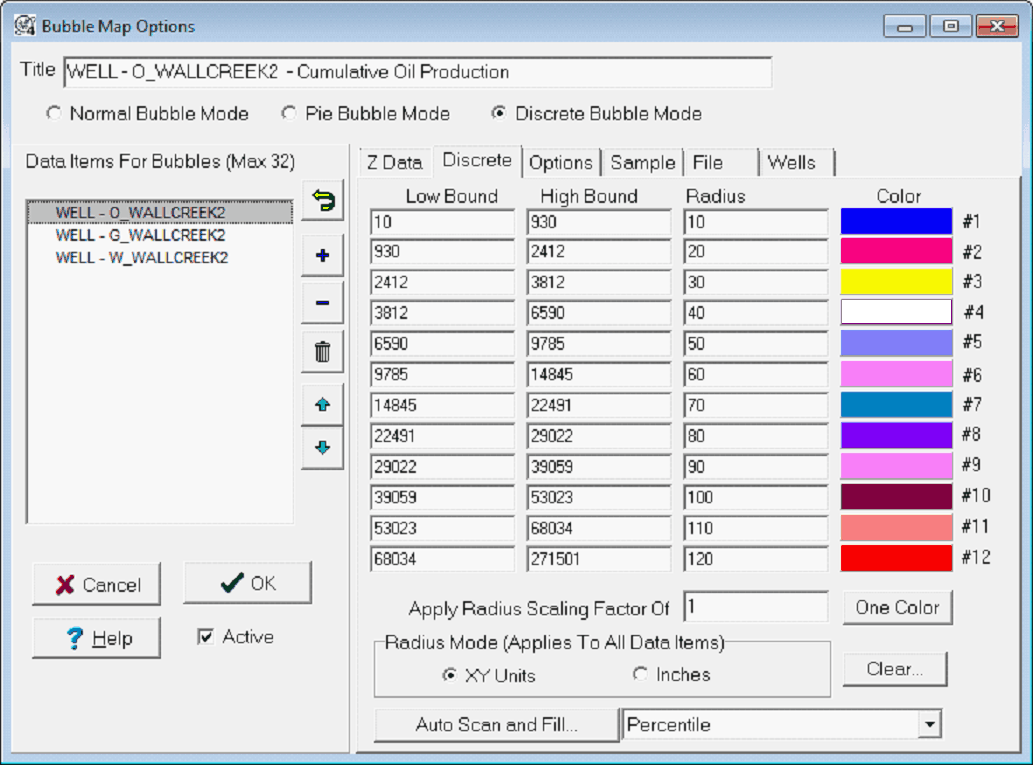Confirm with the OK button
Image resolution: width=1034 pixels, height=766 pixels.
pyautogui.click(x=247, y=583)
